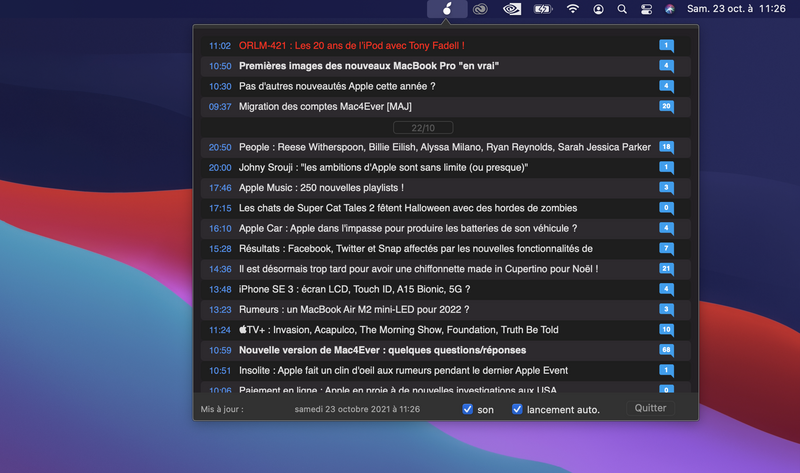Open comments bubble for MacBook Air M2 rumor
800x473 pixels.
(x=666, y=310)
